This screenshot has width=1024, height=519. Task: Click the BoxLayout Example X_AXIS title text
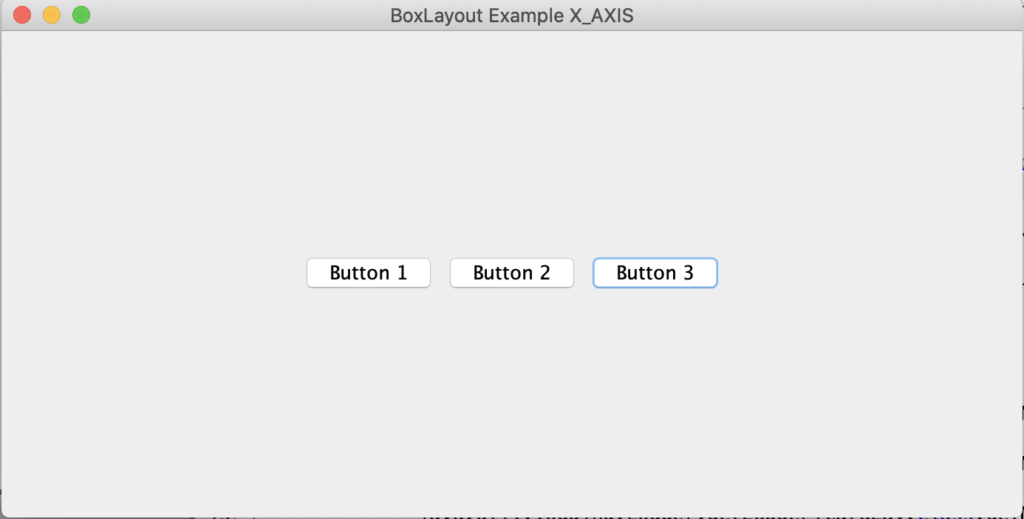pyautogui.click(x=511, y=16)
